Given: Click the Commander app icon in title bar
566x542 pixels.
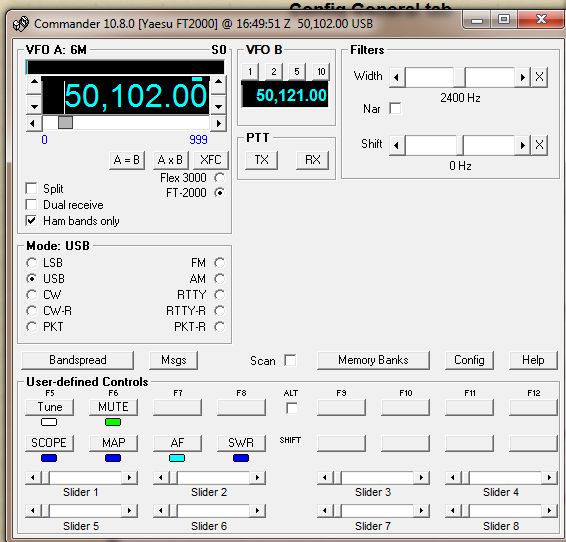Looking at the screenshot, I should pos(21,24).
